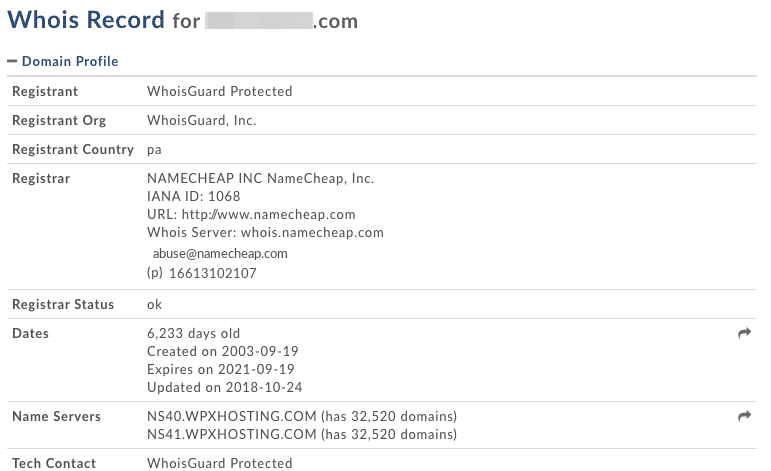Click the registrant country value pa
This screenshot has width=771, height=471.
click(x=154, y=150)
